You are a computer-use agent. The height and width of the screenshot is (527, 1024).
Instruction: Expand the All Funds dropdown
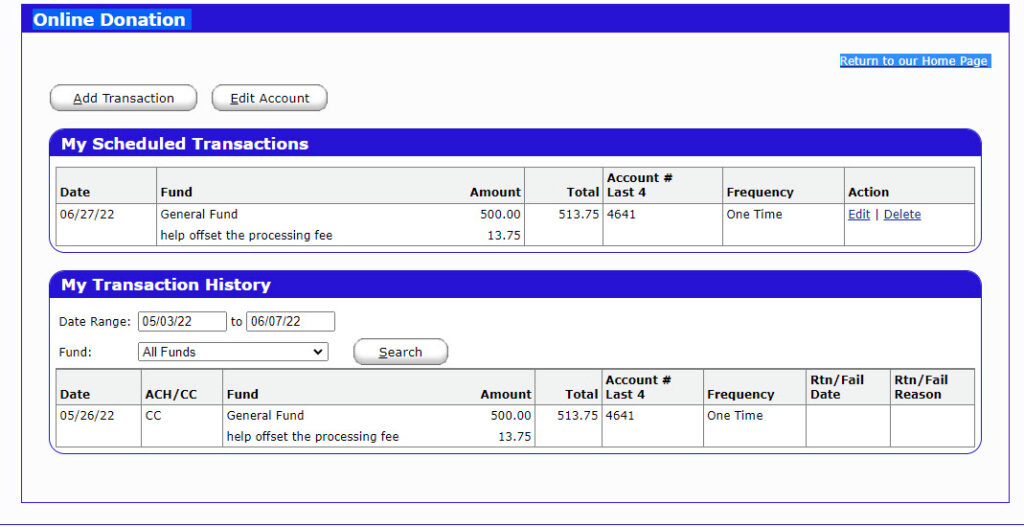point(233,352)
